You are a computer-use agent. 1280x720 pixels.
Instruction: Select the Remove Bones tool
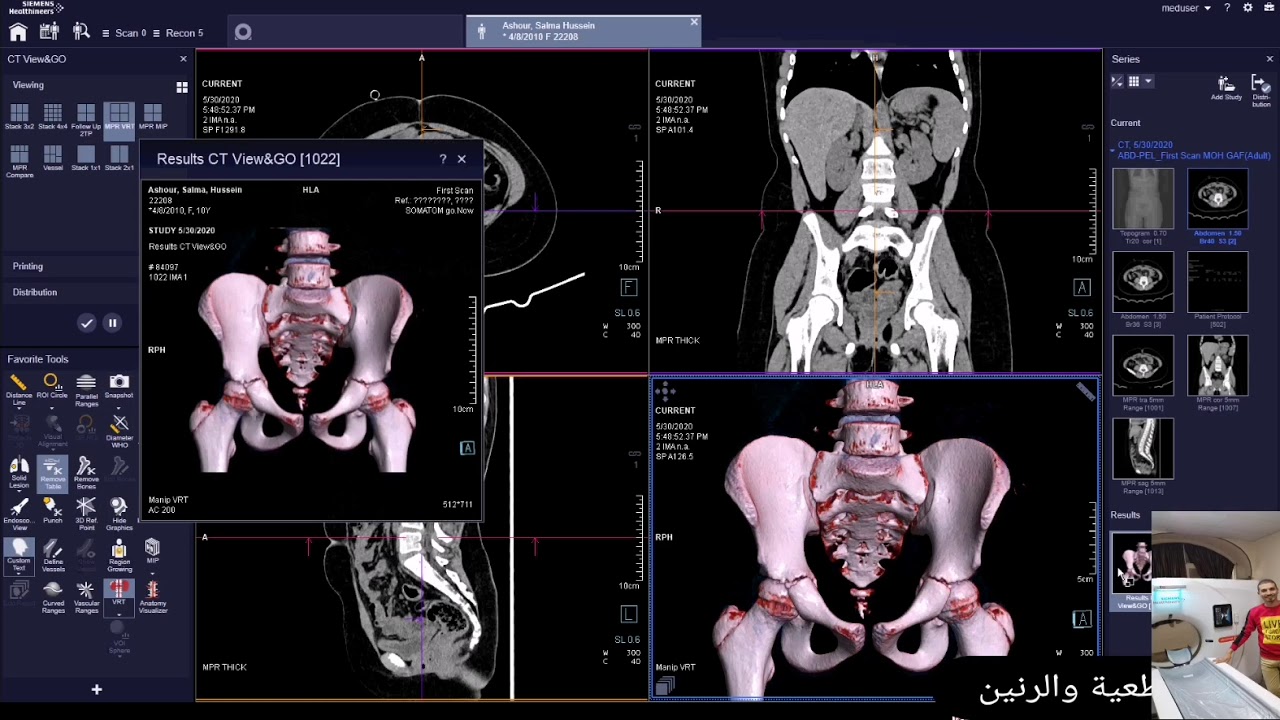click(x=86, y=473)
